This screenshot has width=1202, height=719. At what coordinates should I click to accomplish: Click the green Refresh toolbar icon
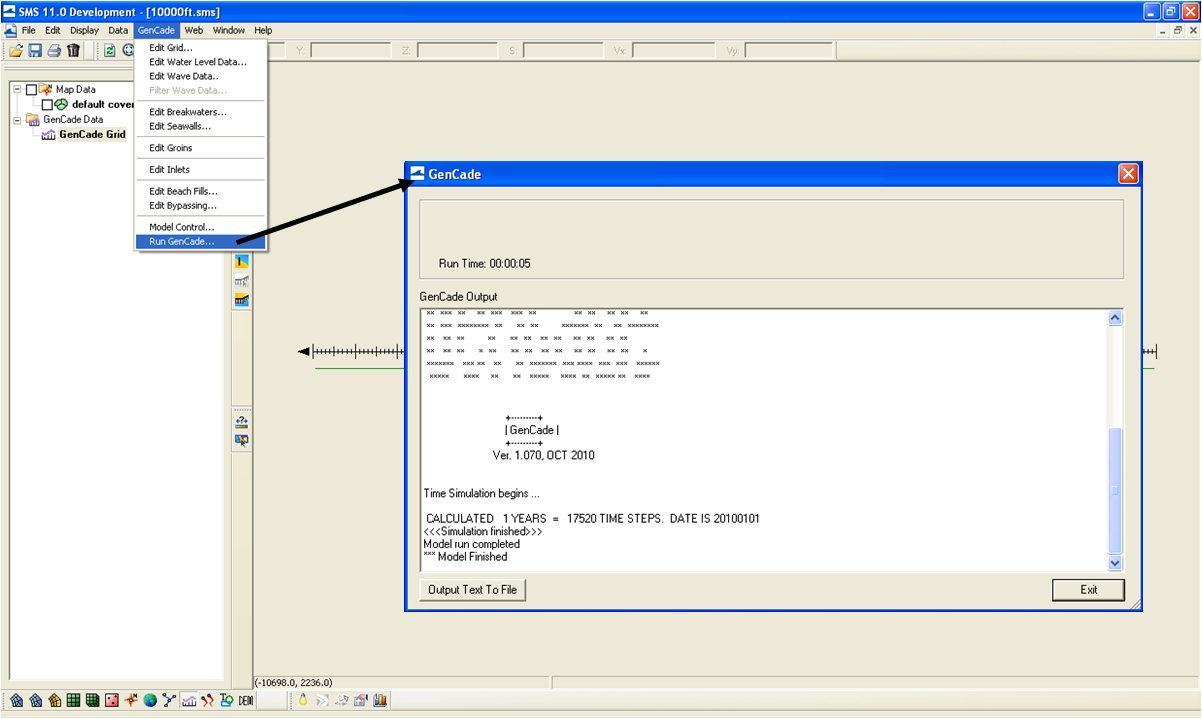coord(110,50)
